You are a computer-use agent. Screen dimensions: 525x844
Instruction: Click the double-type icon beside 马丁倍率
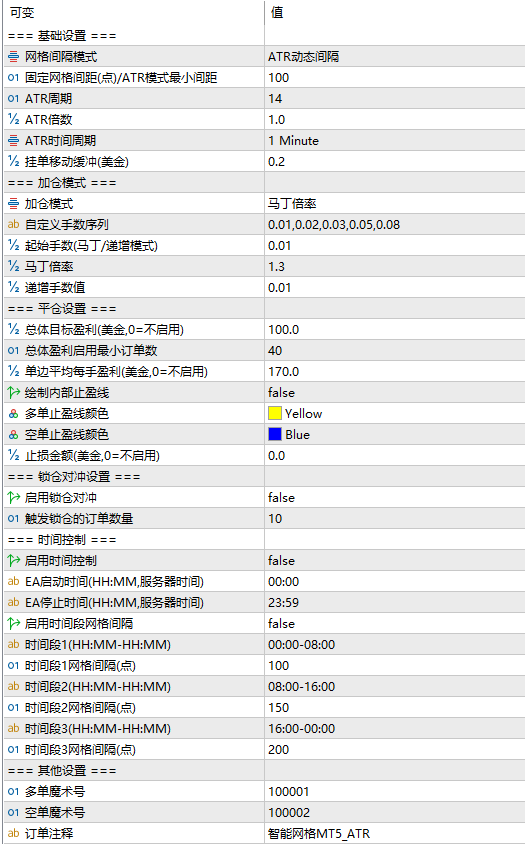point(13,266)
